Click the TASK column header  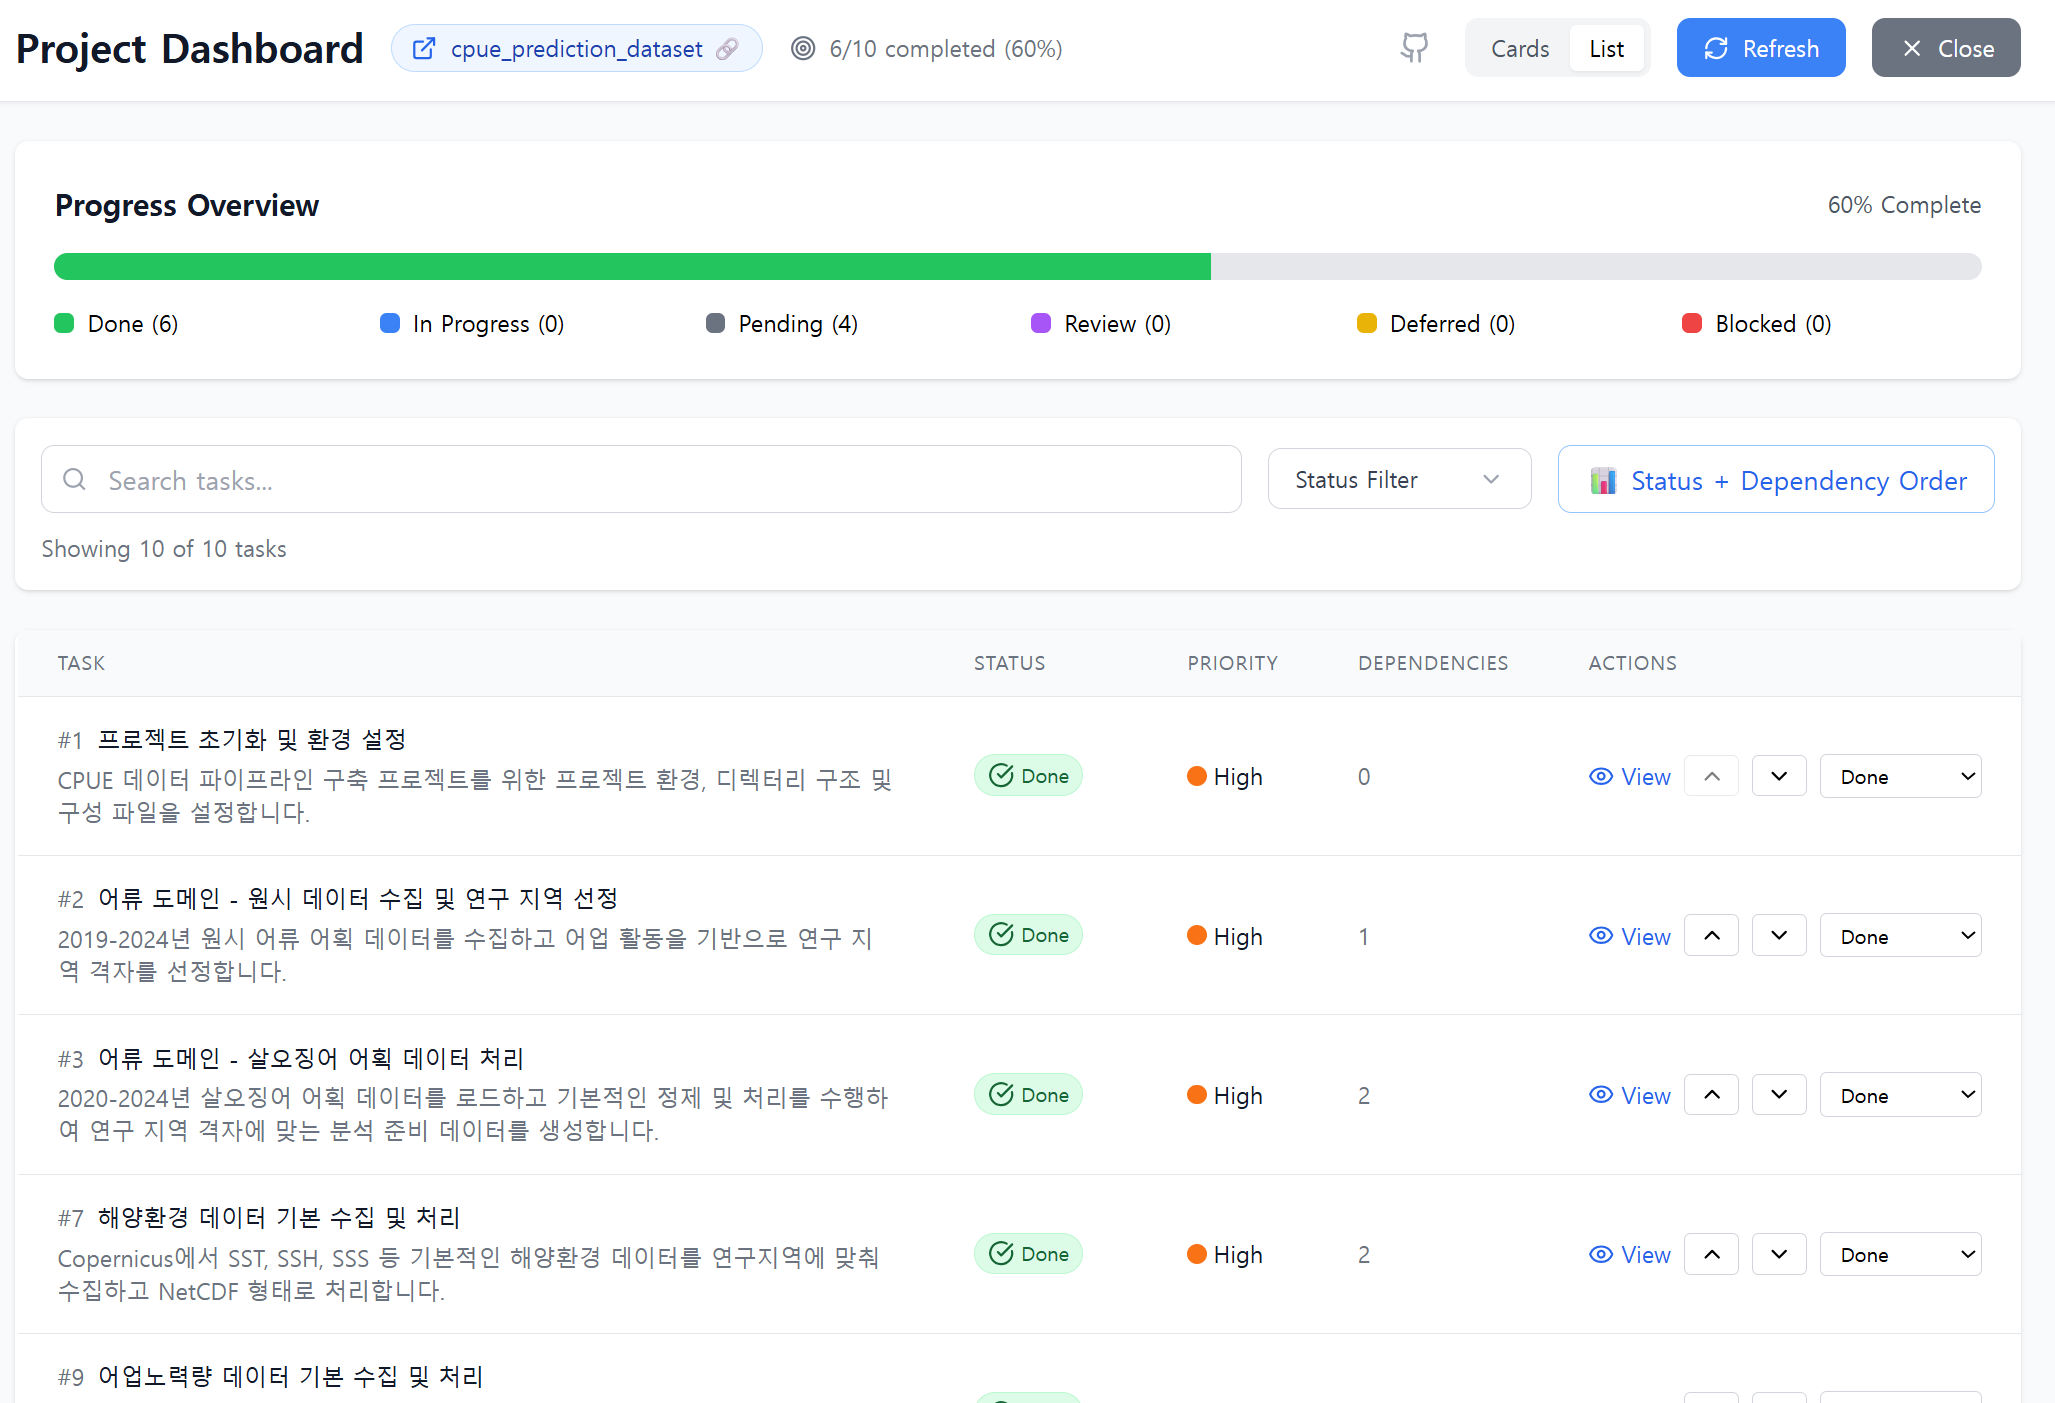coord(81,663)
